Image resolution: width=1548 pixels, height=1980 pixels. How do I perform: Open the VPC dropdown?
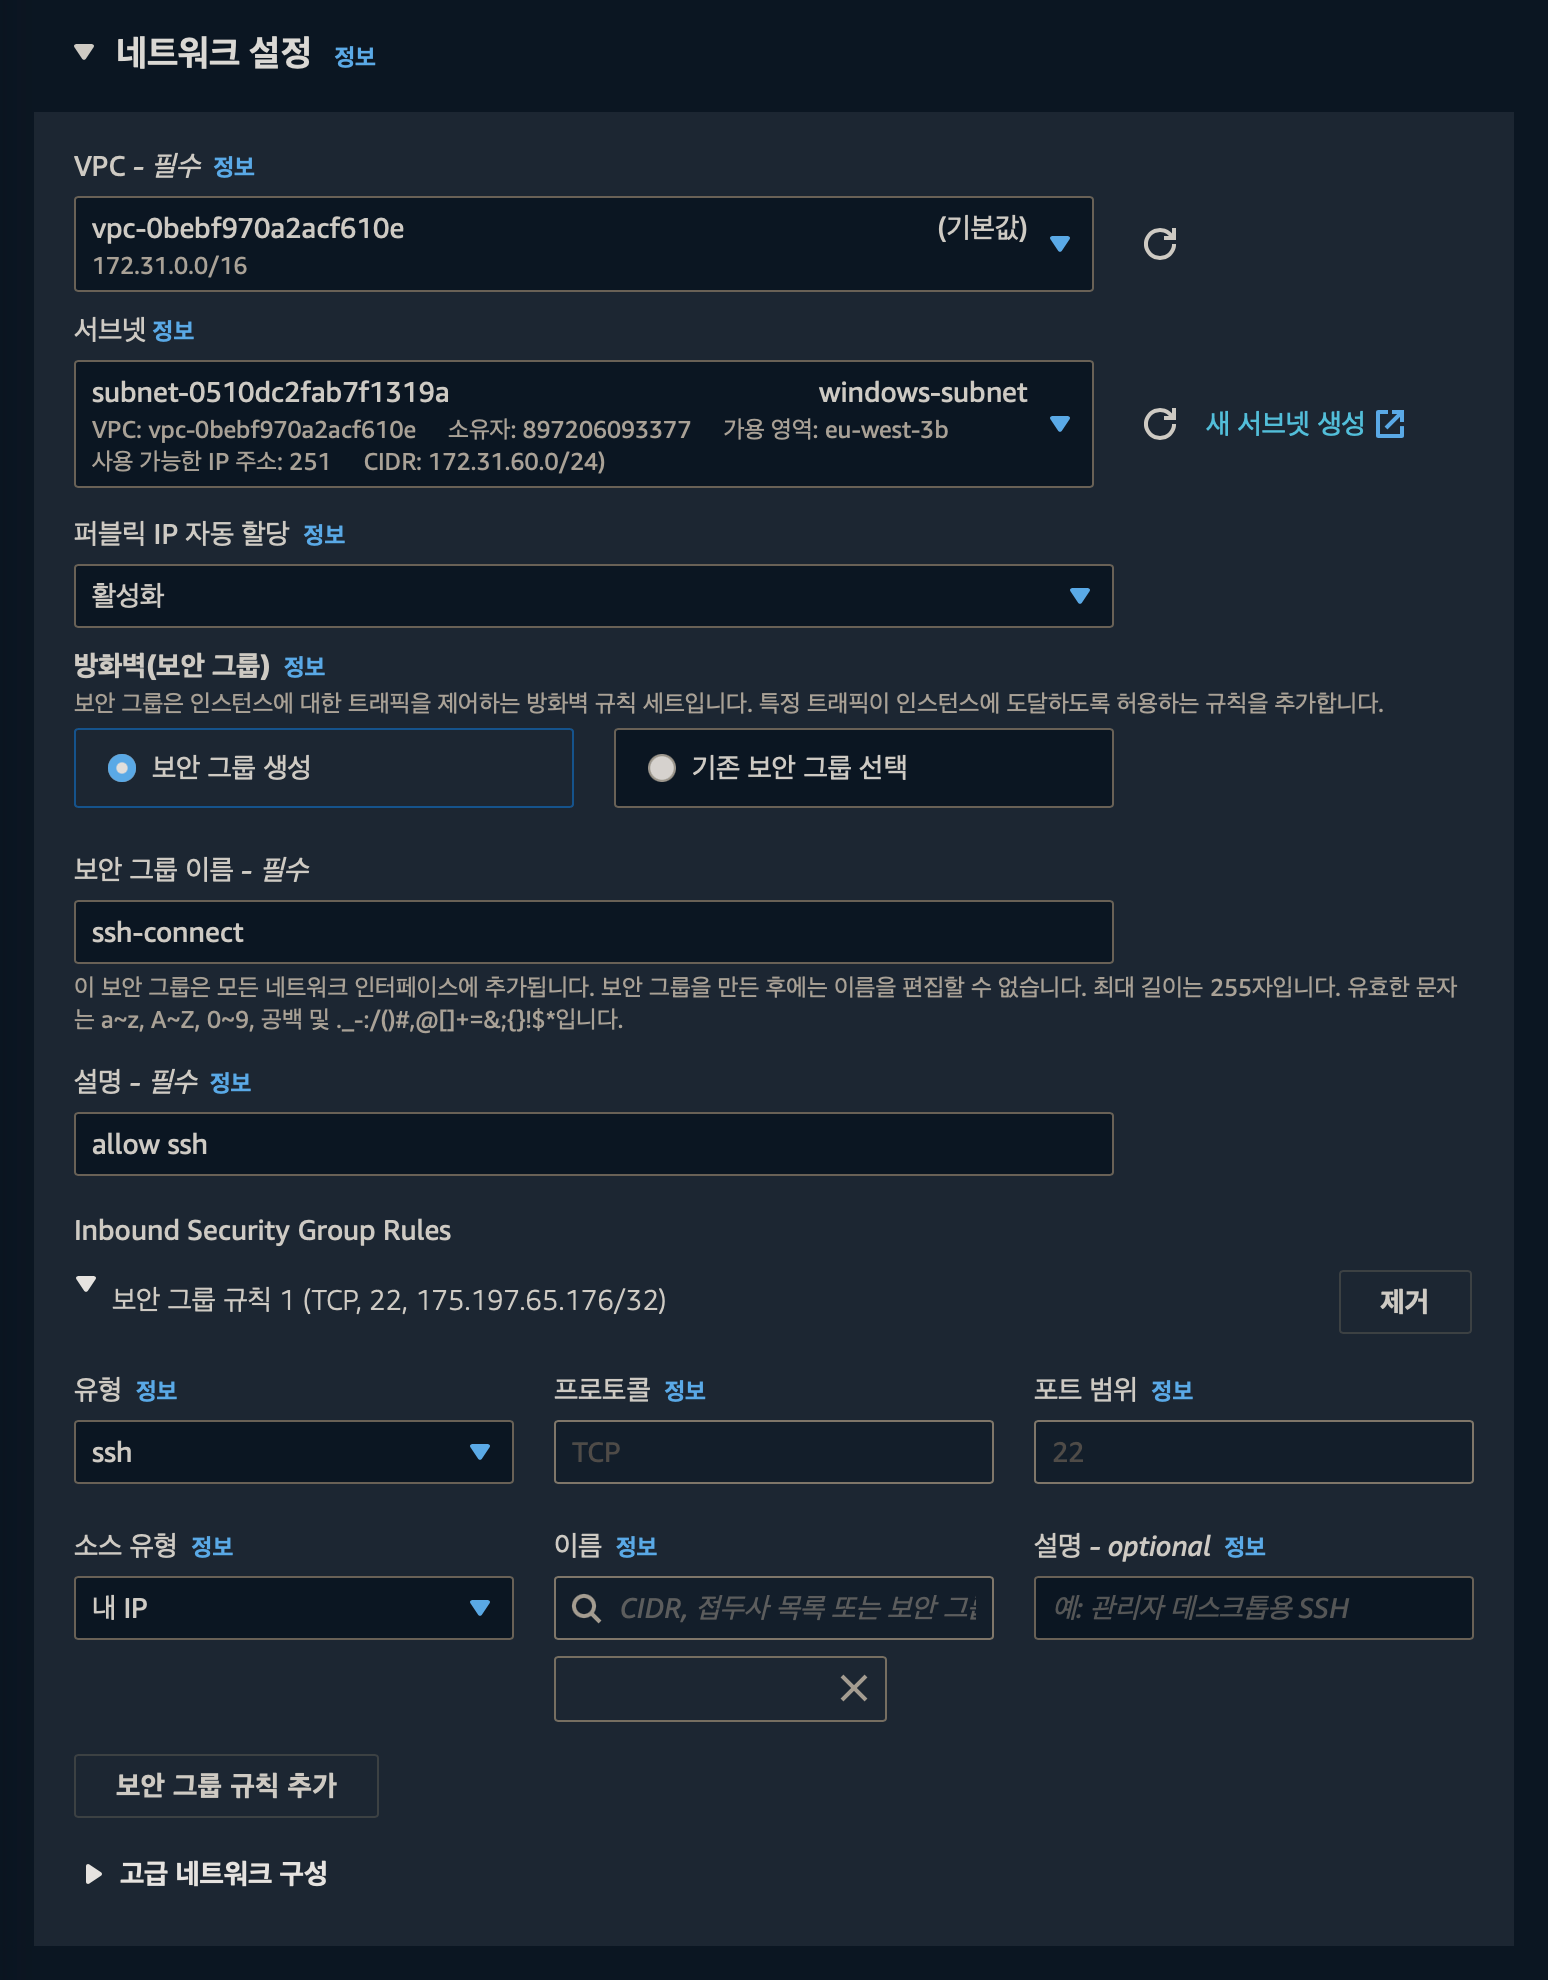(x=583, y=244)
